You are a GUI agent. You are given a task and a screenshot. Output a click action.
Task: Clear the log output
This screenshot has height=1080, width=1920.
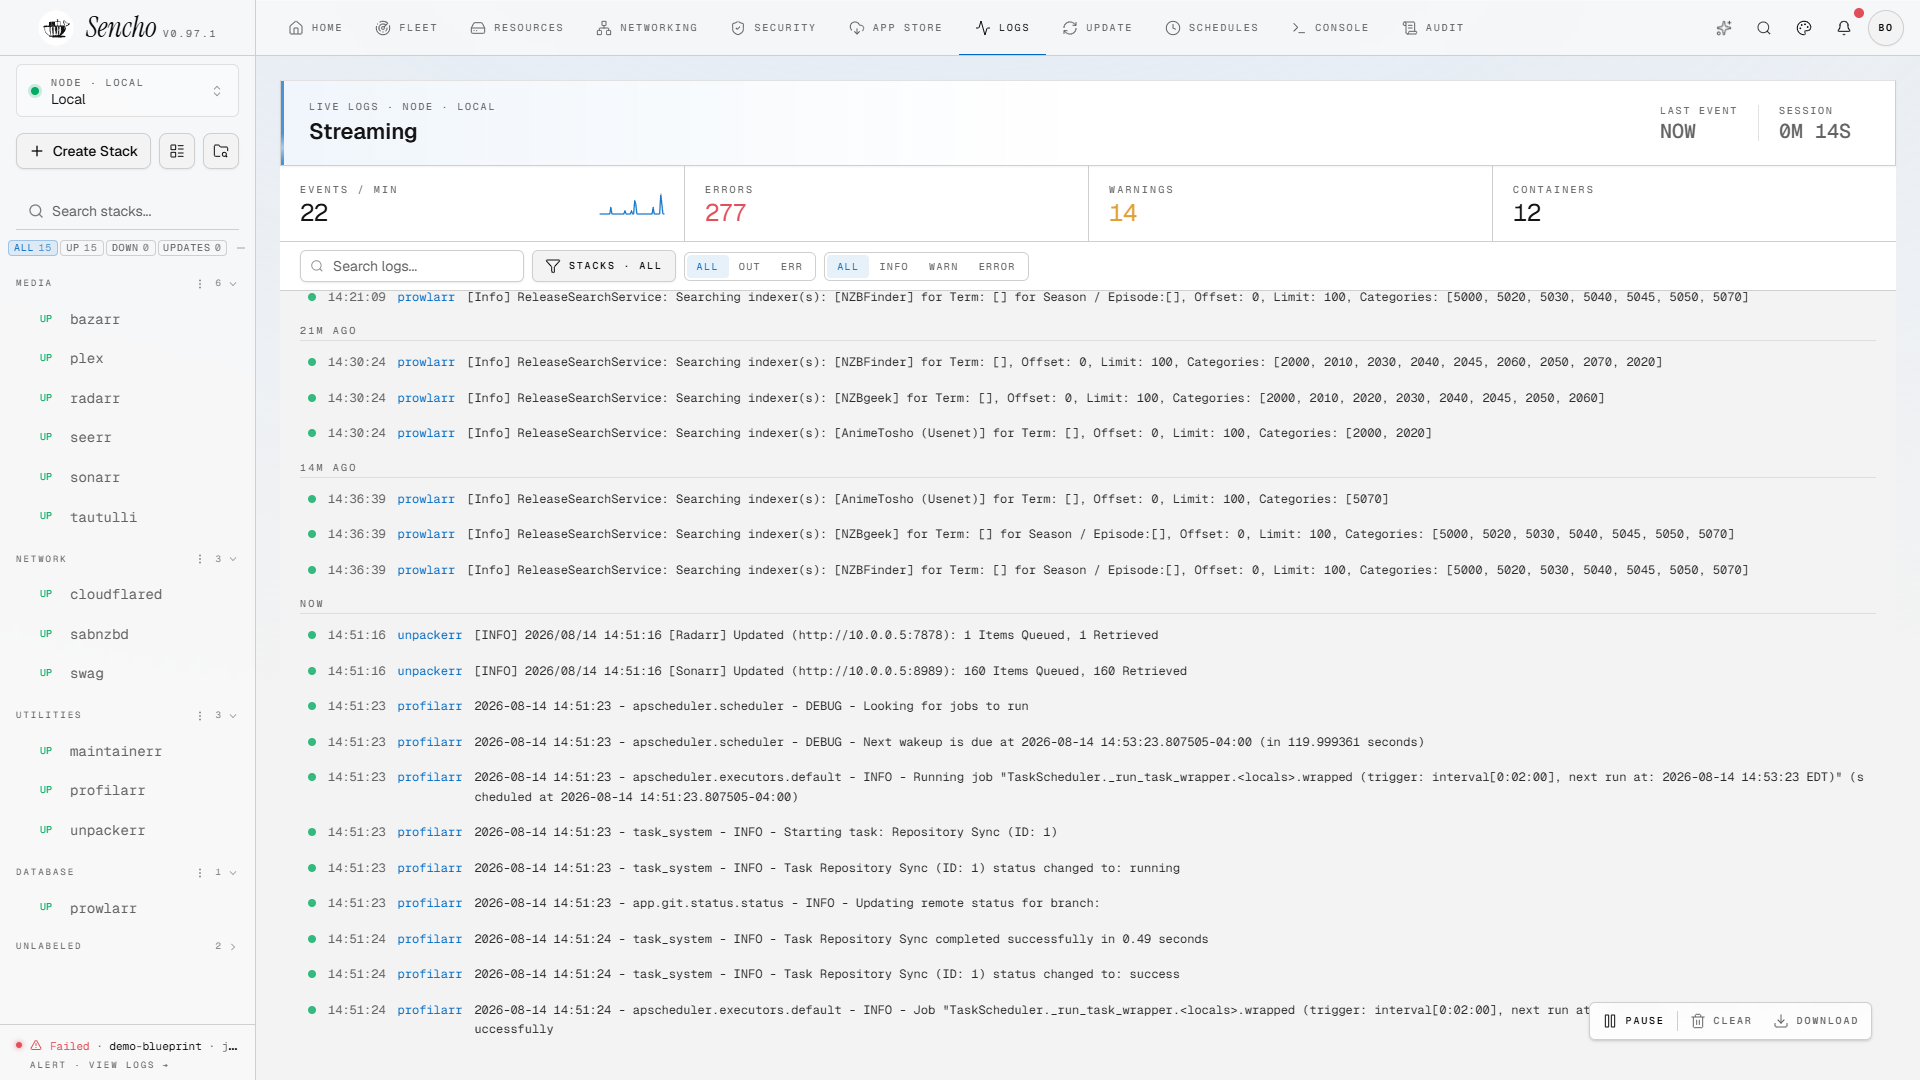[1722, 1021]
